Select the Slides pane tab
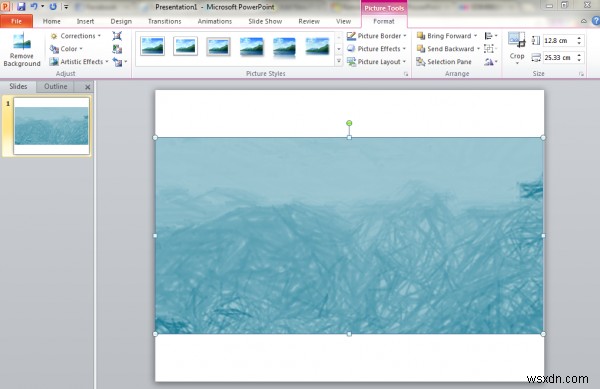Viewport: 600px width, 389px height. [18, 86]
